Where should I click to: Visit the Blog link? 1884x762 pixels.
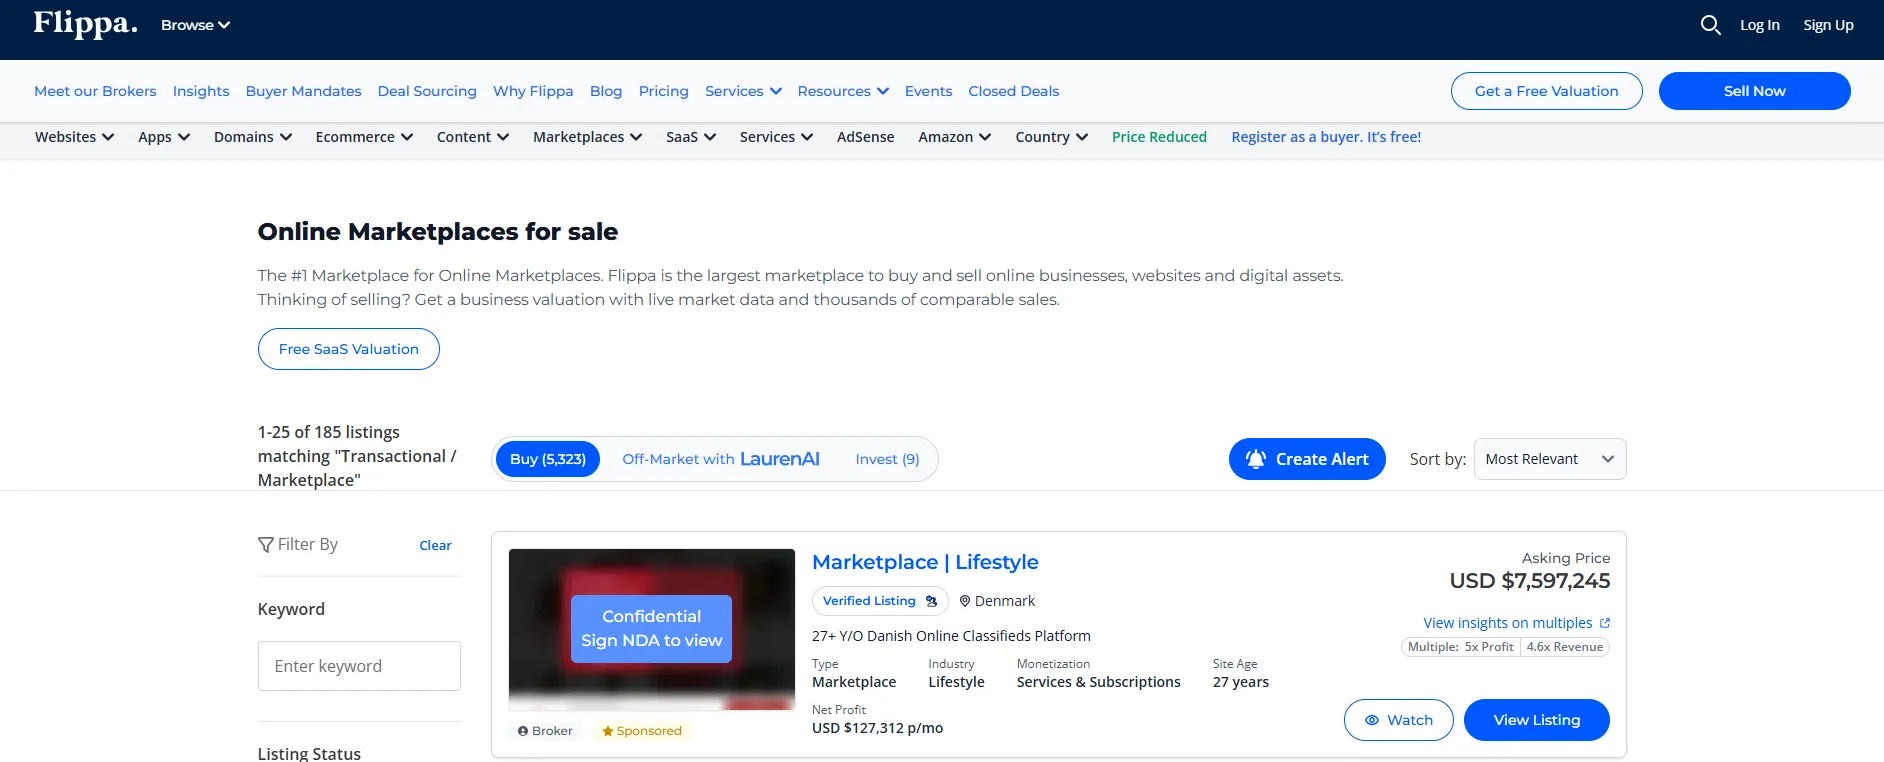(x=606, y=91)
